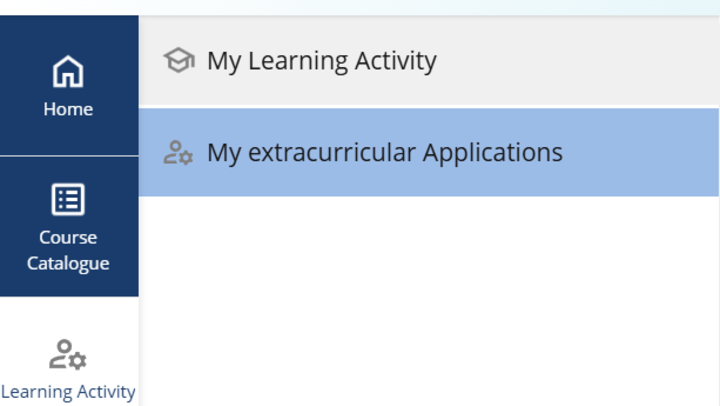720x406 pixels.
Task: Click the blank white area below the submenu
Action: coord(429,301)
